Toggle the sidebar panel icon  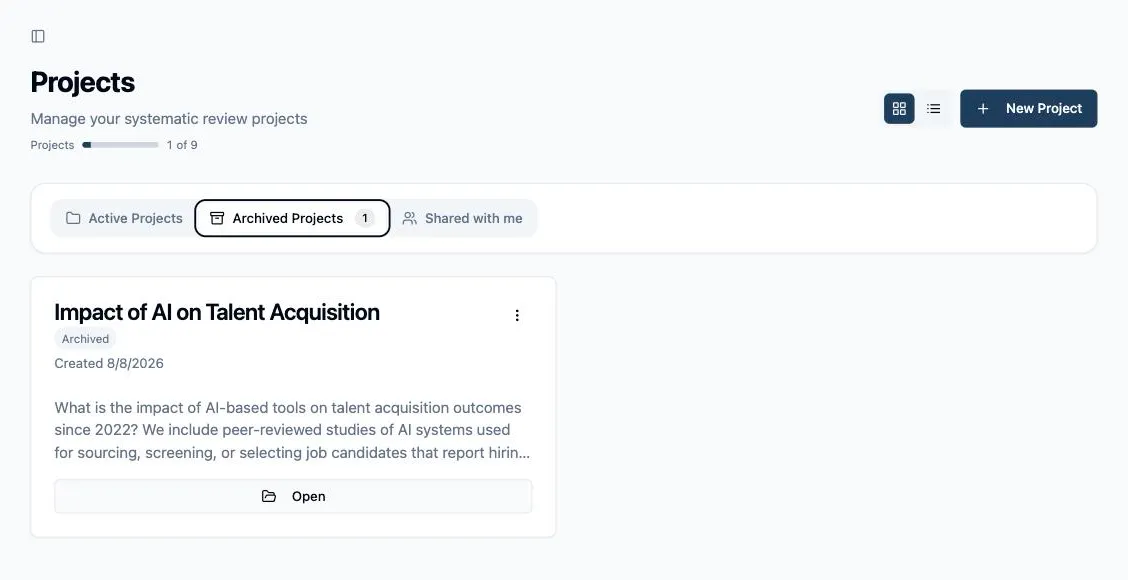[x=38, y=36]
